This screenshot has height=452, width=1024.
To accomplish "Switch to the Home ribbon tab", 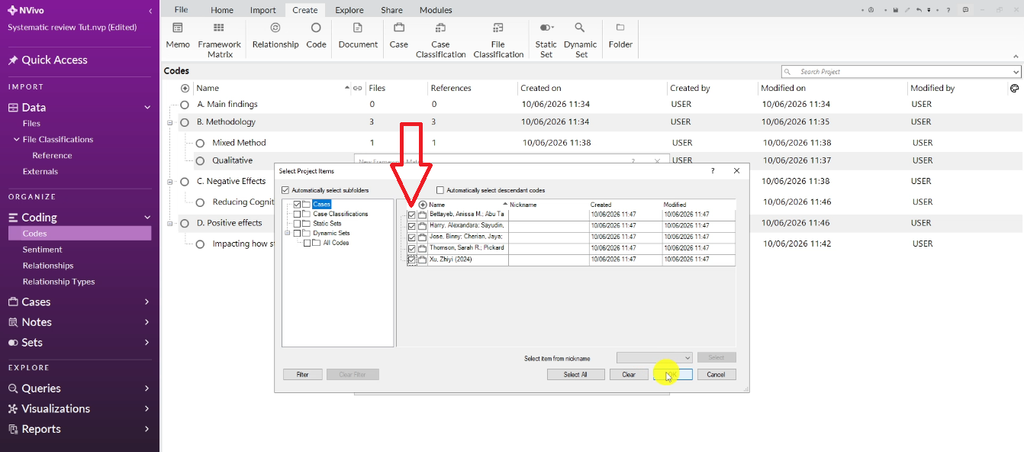I will [x=222, y=10].
